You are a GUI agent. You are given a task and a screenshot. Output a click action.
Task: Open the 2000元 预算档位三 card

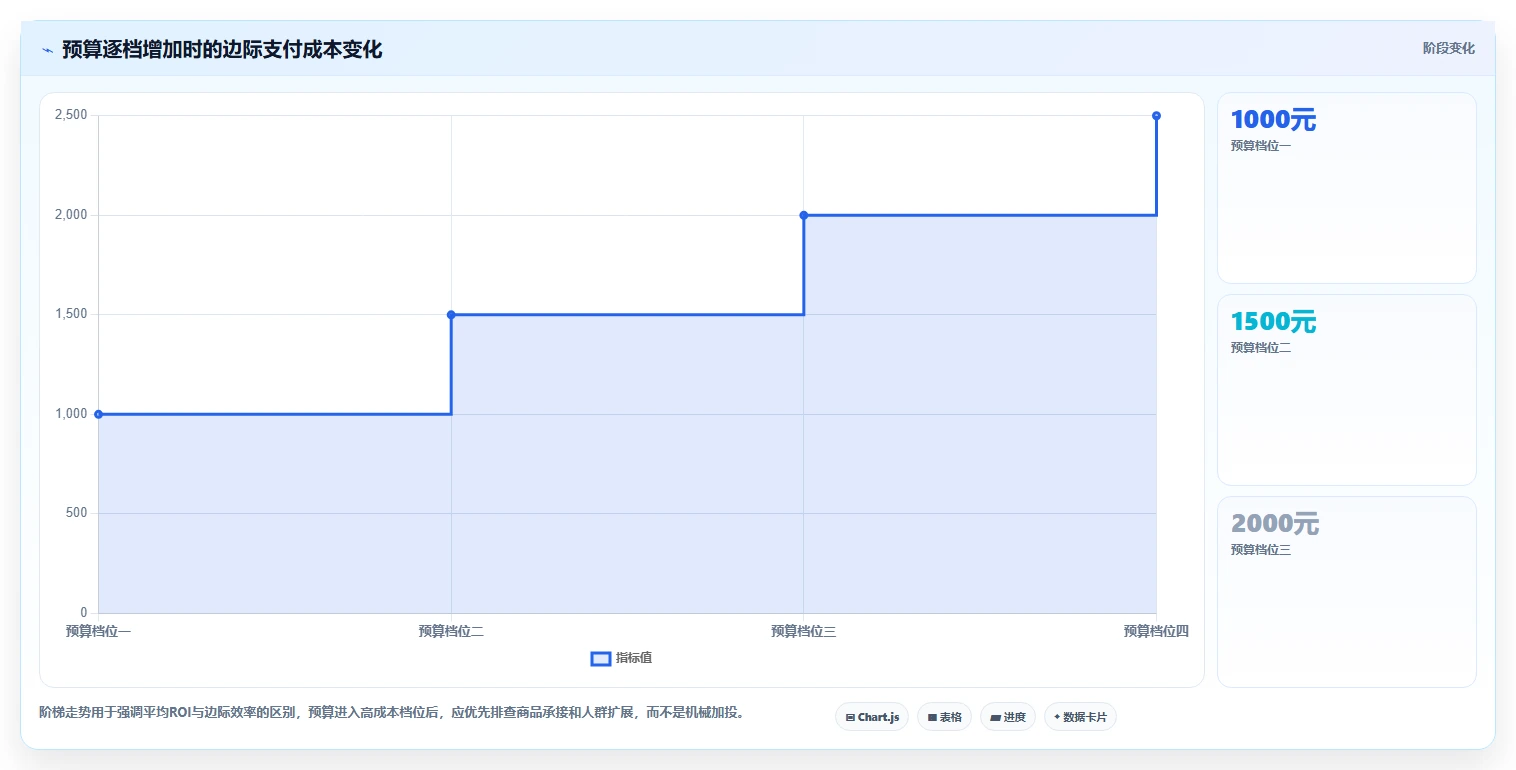tap(1346, 592)
